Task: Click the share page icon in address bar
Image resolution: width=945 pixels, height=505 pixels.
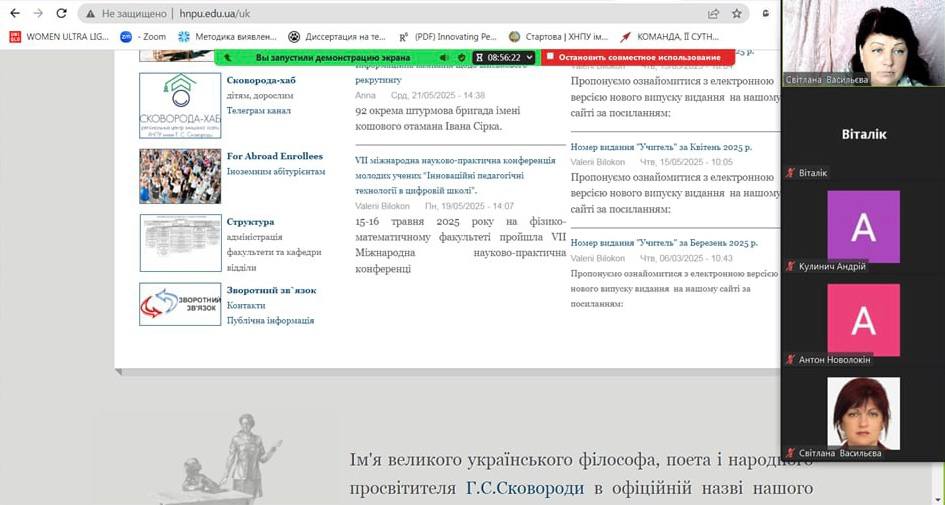Action: coord(713,14)
